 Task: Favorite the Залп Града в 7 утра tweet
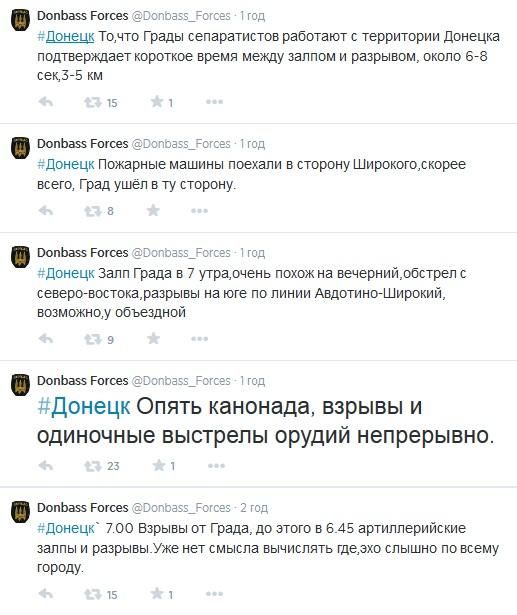(153, 338)
